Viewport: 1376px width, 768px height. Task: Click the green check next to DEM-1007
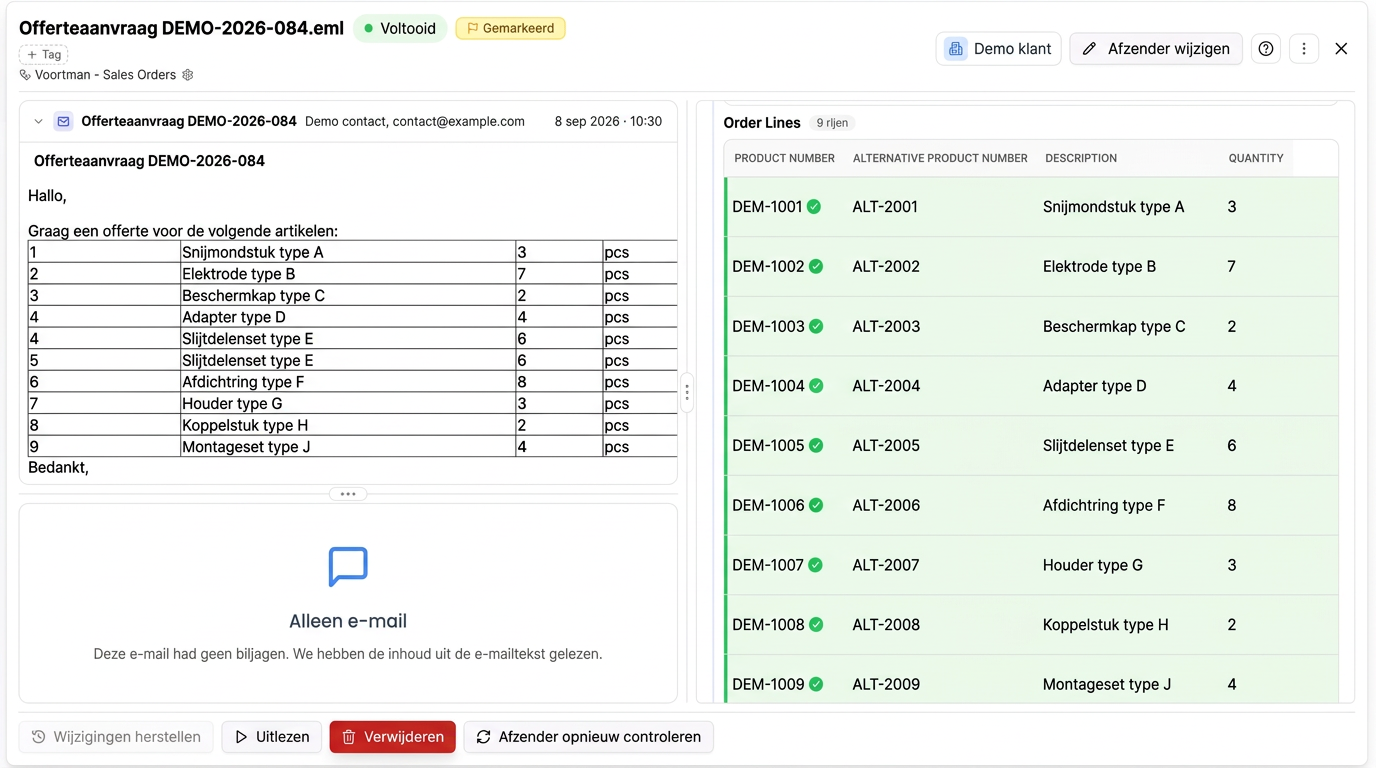[x=815, y=565]
